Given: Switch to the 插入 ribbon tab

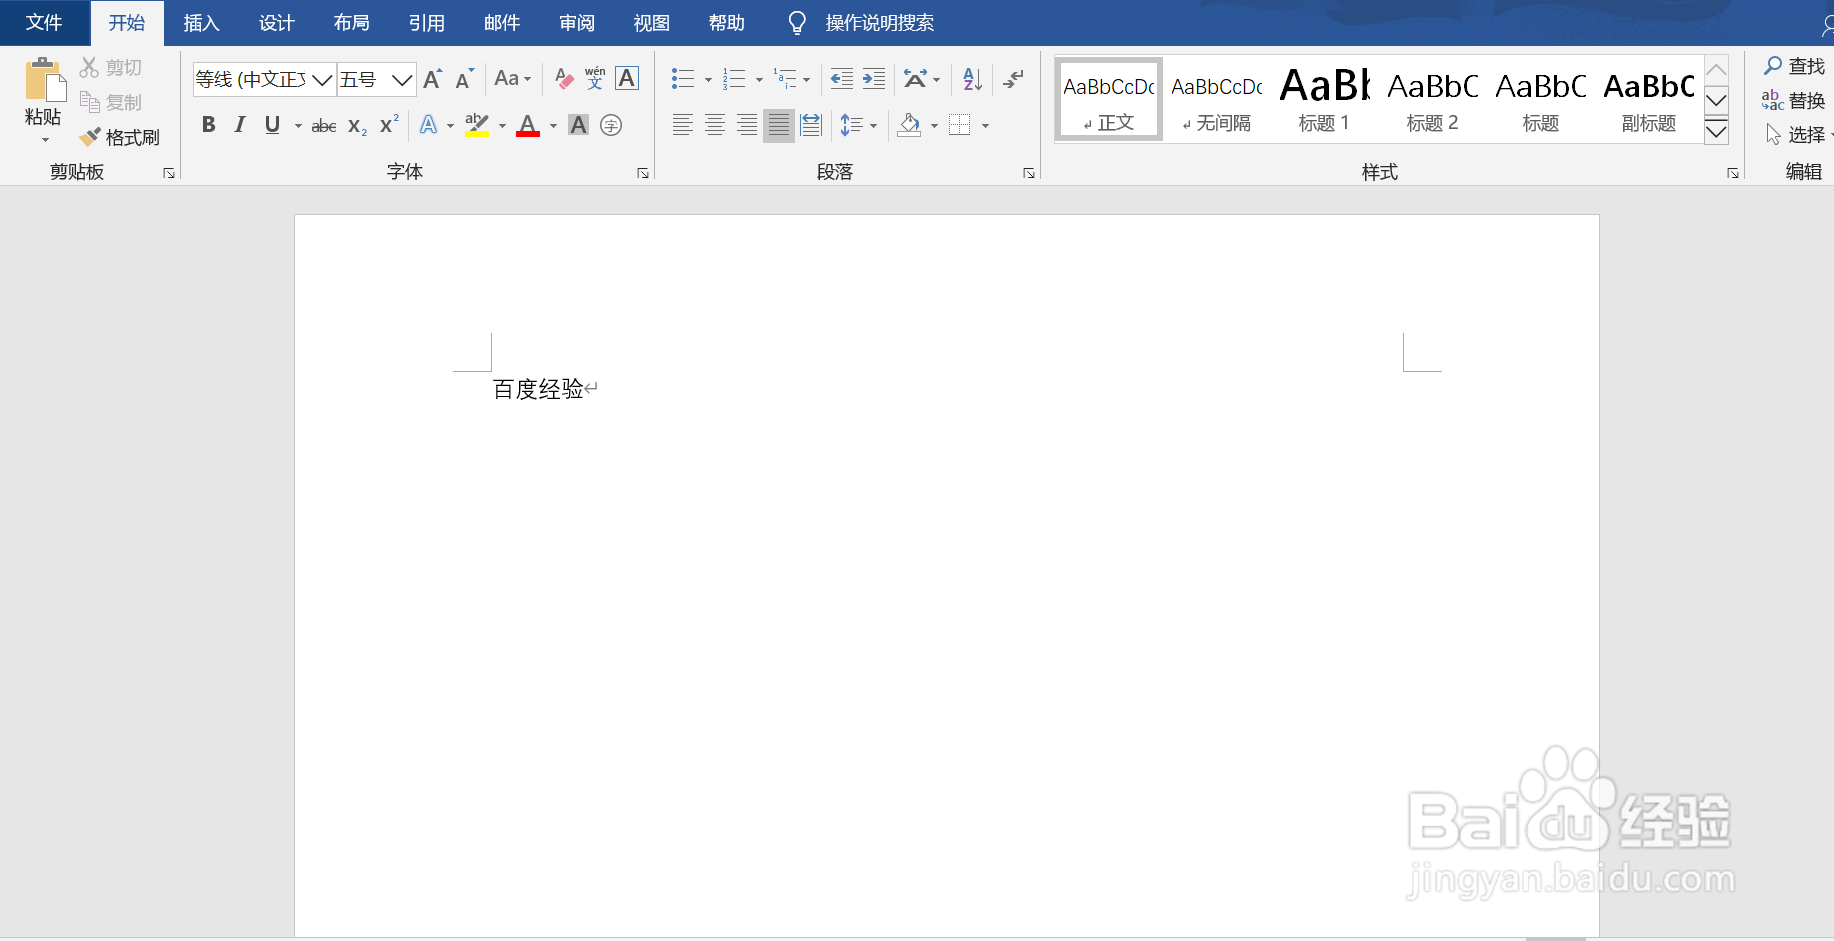Looking at the screenshot, I should coord(201,22).
